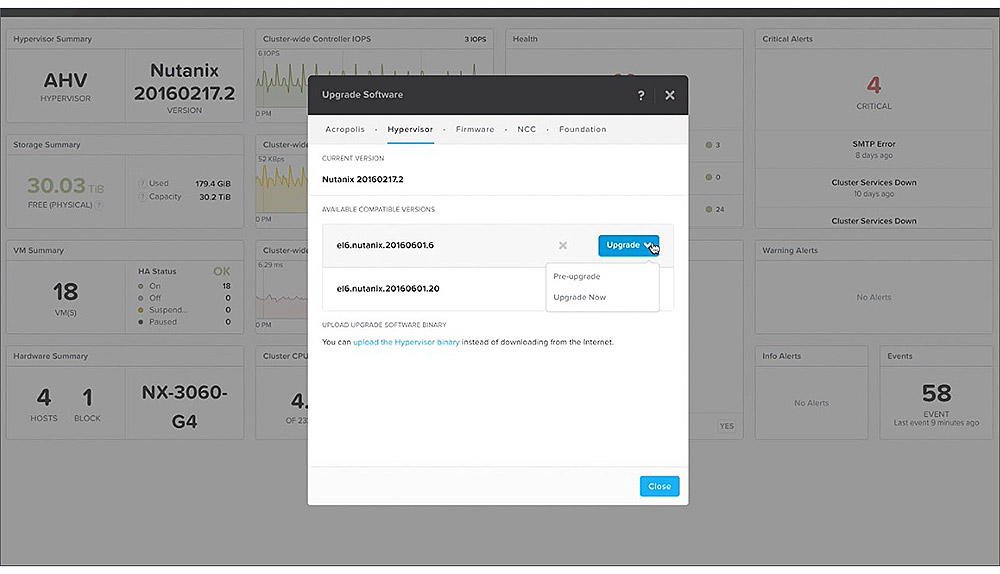Open the Foundation tab
This screenshot has width=1000, height=574.
(x=583, y=129)
